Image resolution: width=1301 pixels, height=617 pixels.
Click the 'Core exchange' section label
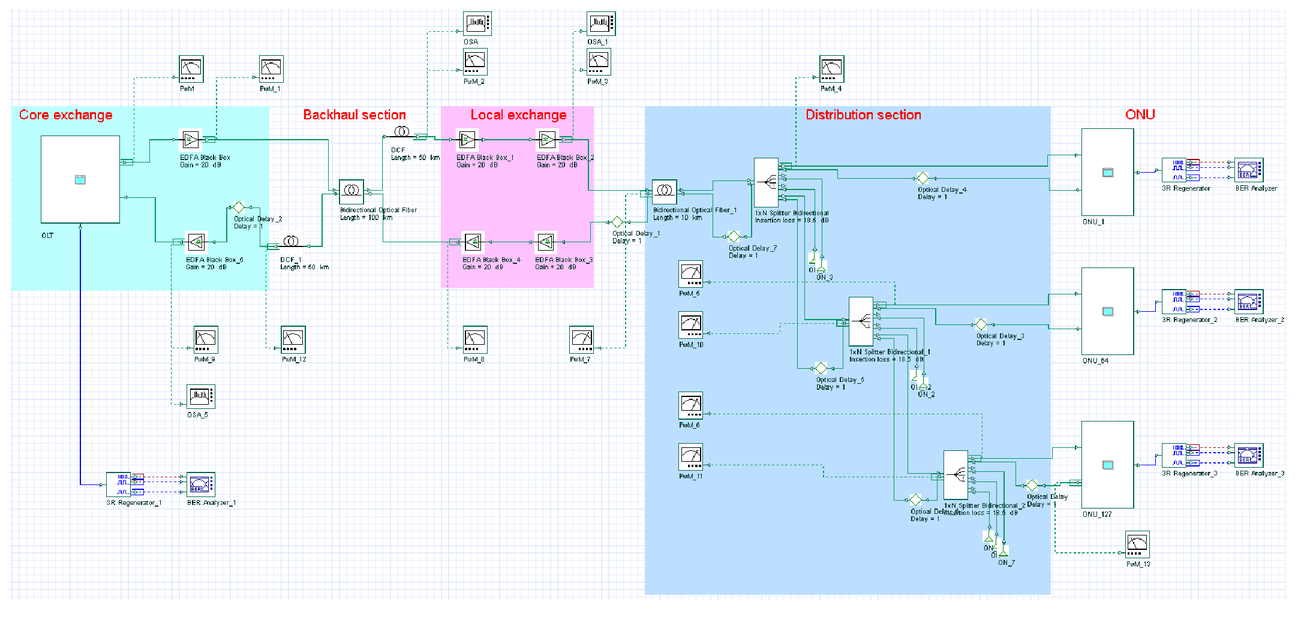click(x=66, y=115)
